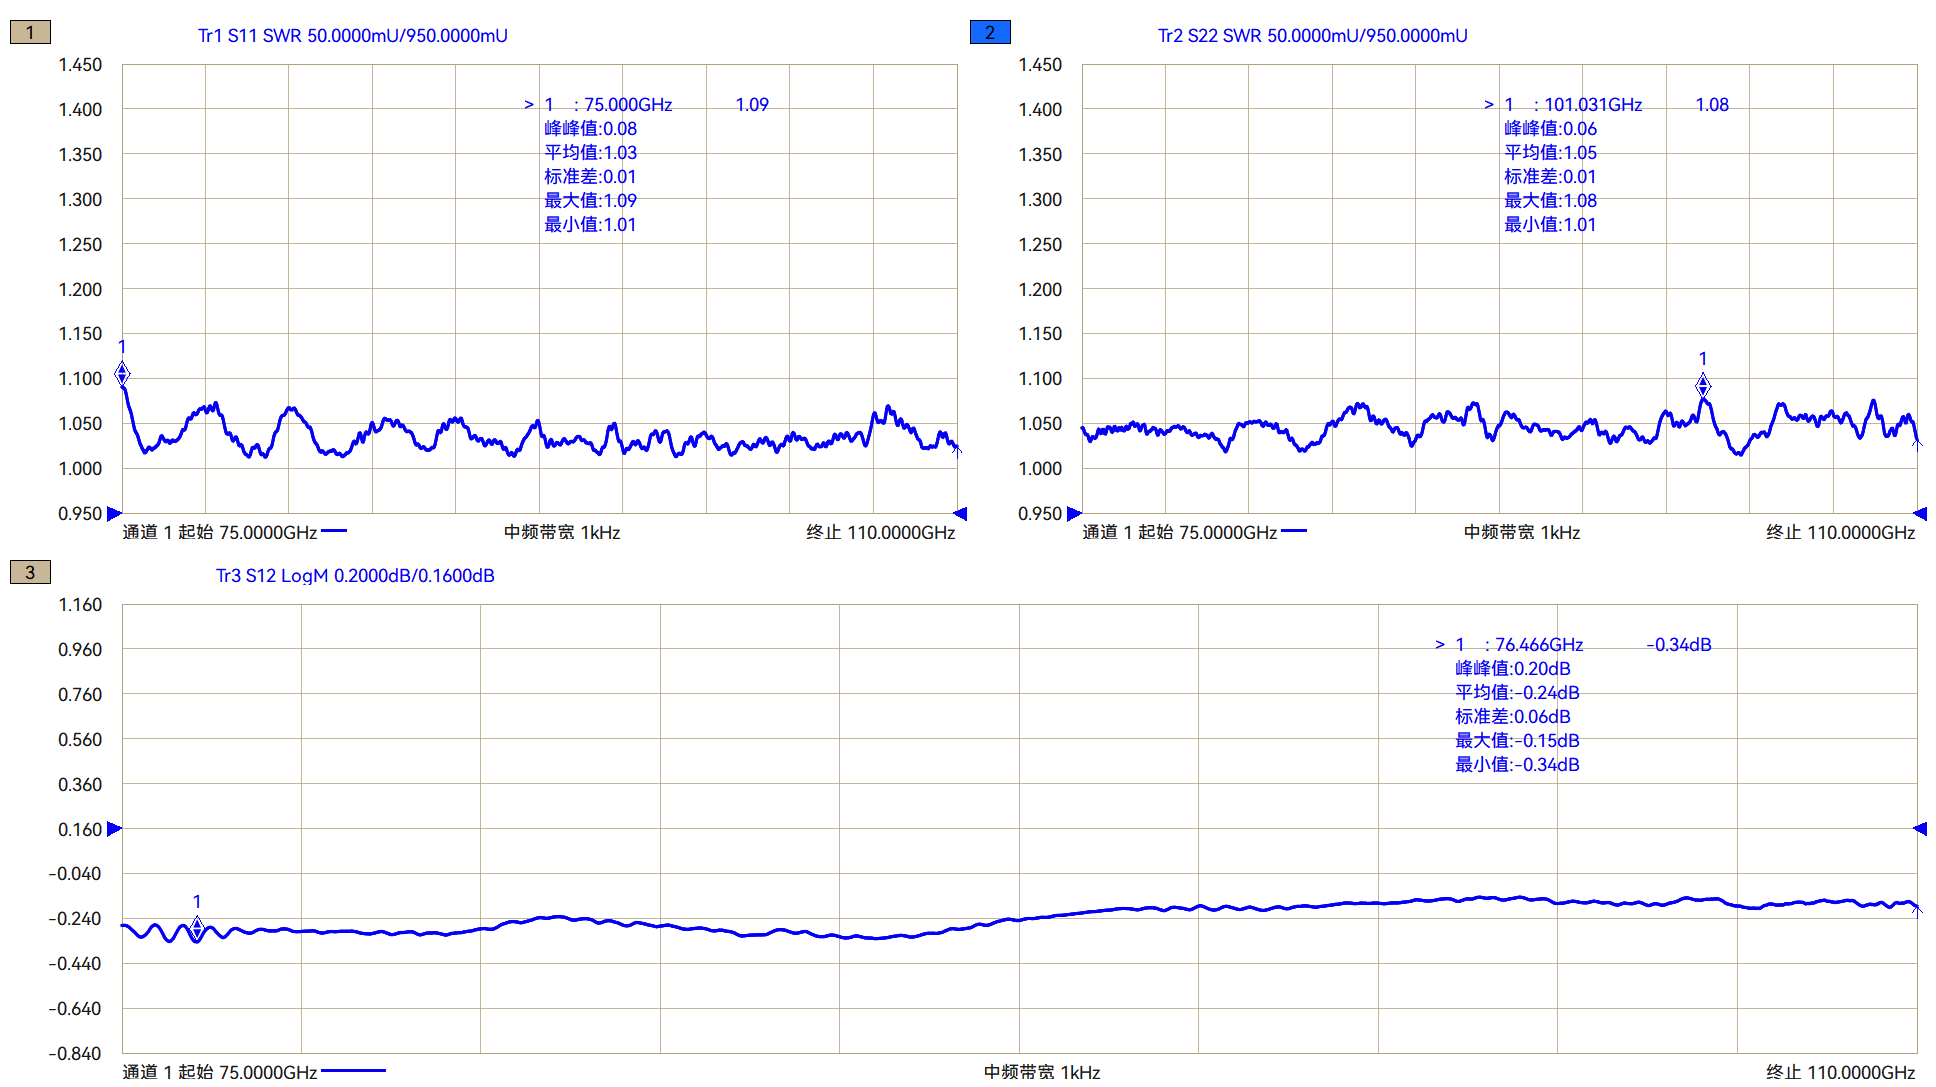Click marker 1 diamond on S12 trace
Screen dimensions: 1936x1087
coord(197,928)
